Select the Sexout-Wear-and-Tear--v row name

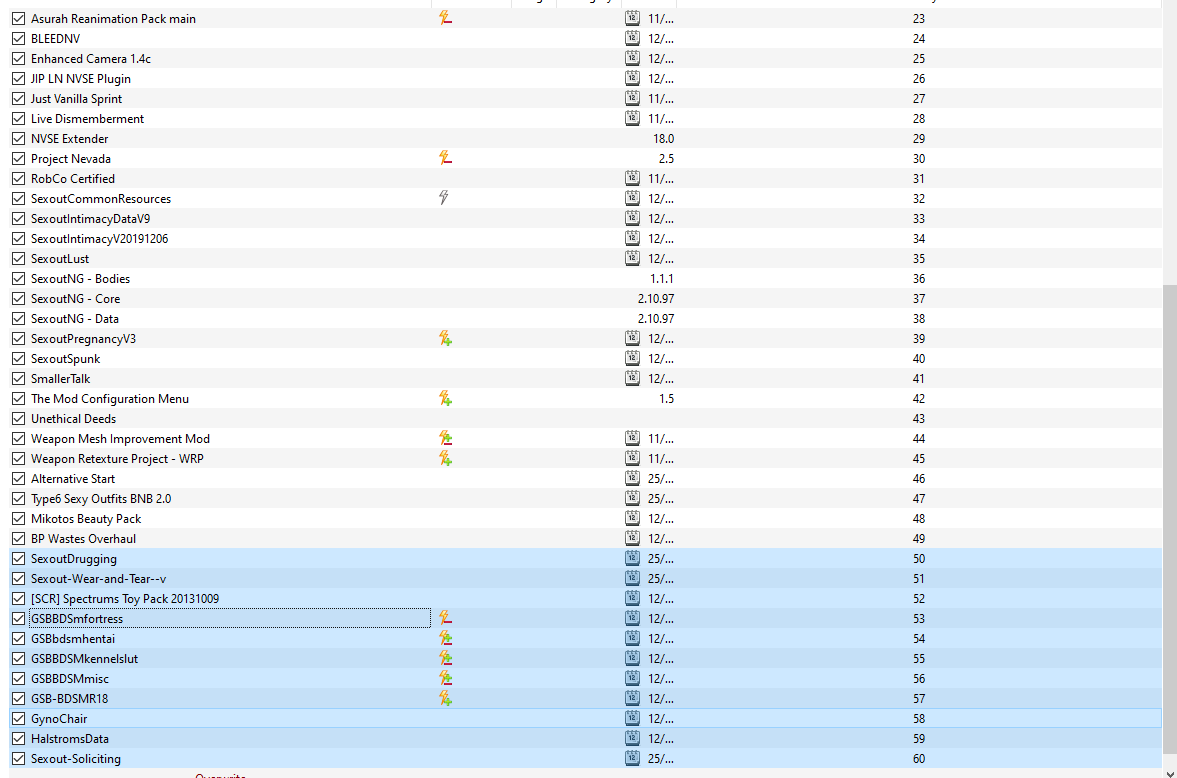coord(98,579)
